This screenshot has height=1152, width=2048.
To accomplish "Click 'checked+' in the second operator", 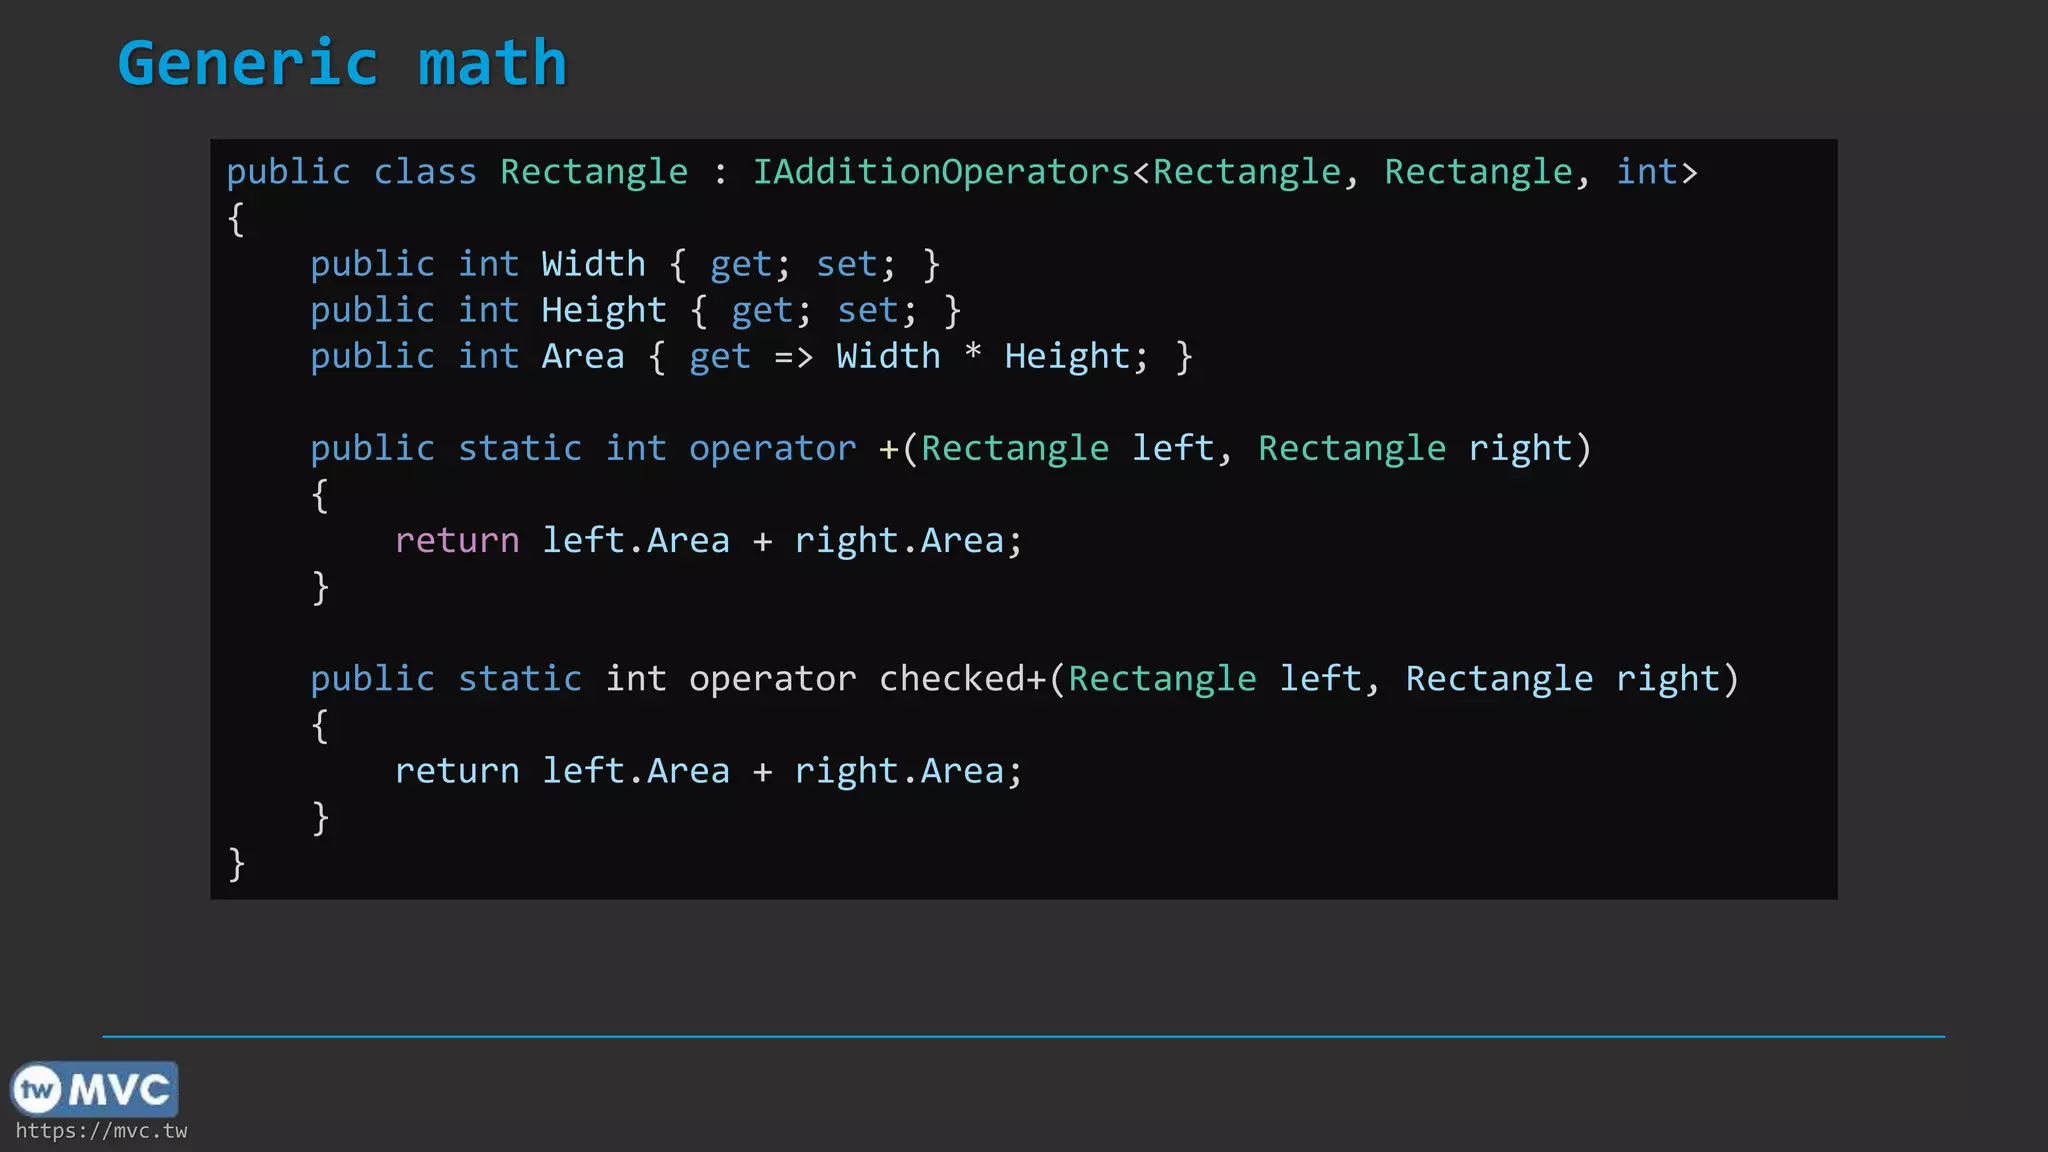I will (962, 679).
